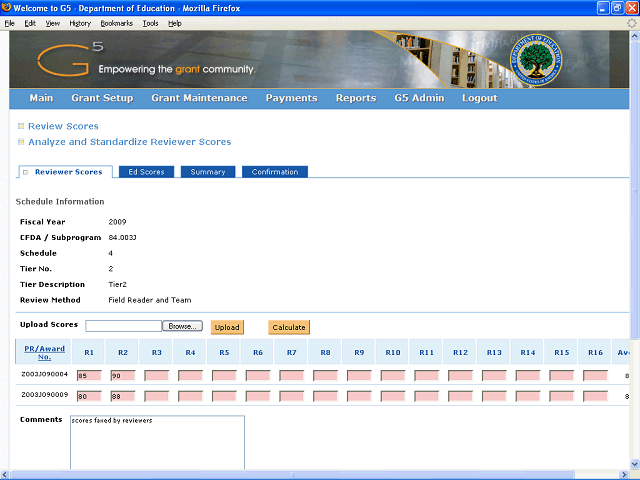
Task: Open the Review Scores link
Action: tap(63, 126)
